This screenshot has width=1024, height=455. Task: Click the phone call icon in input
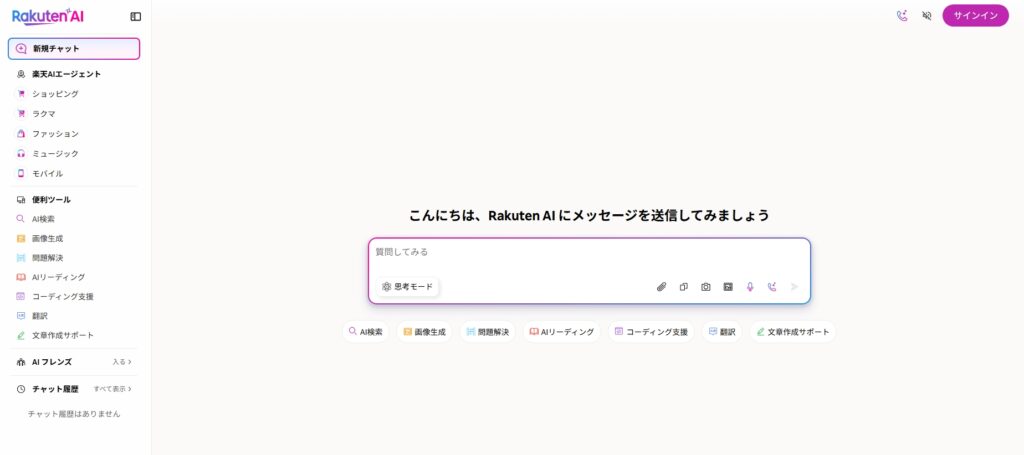click(x=772, y=287)
